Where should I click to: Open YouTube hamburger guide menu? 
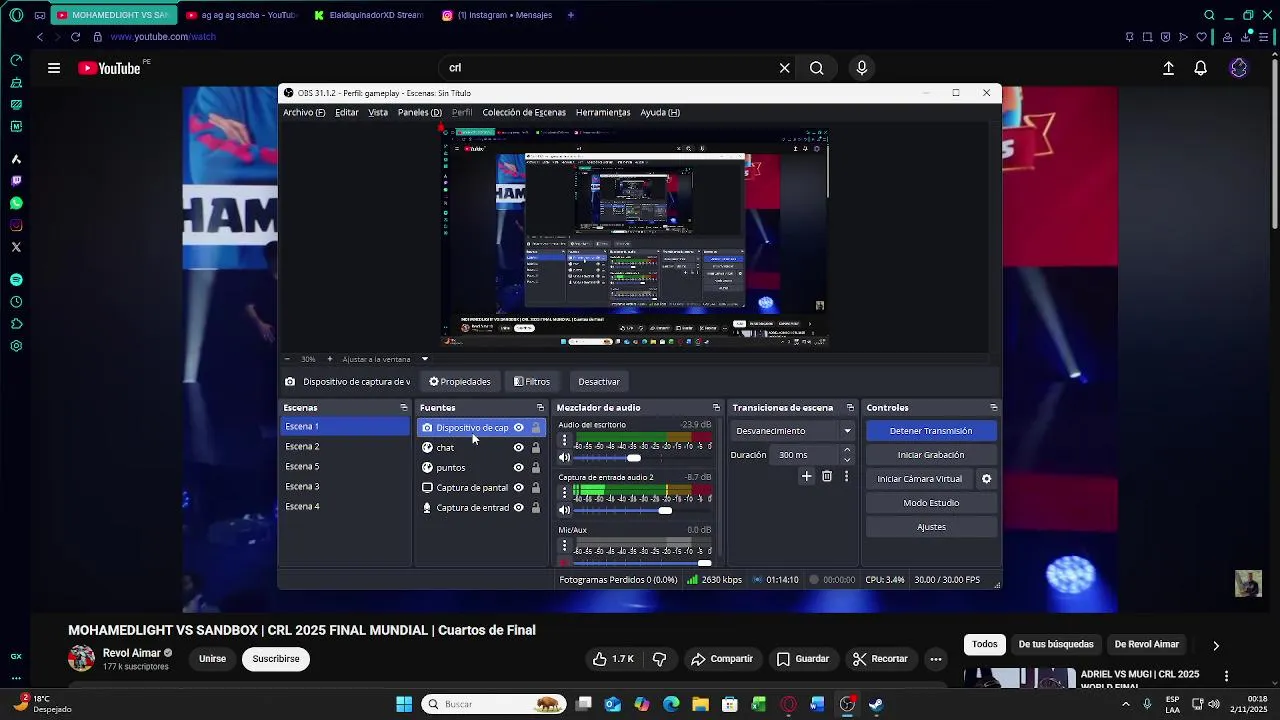(x=54, y=68)
